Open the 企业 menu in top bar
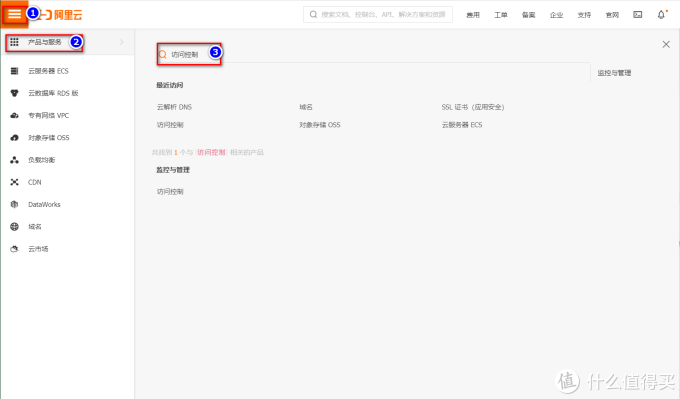Viewport: 680px width, 399px height. 556,15
